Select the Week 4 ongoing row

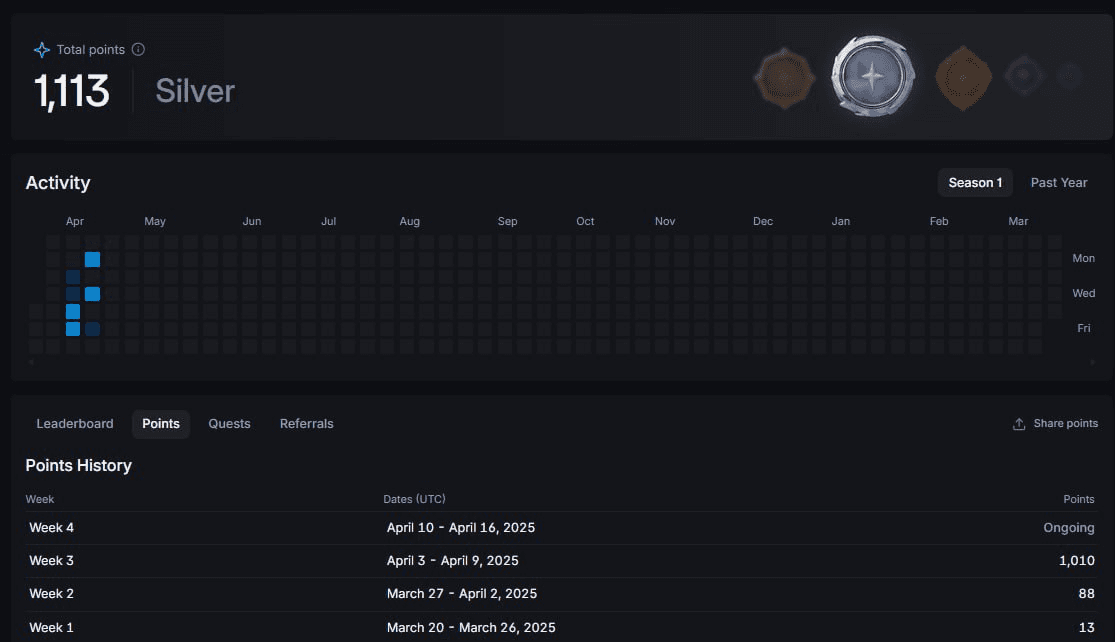560,528
